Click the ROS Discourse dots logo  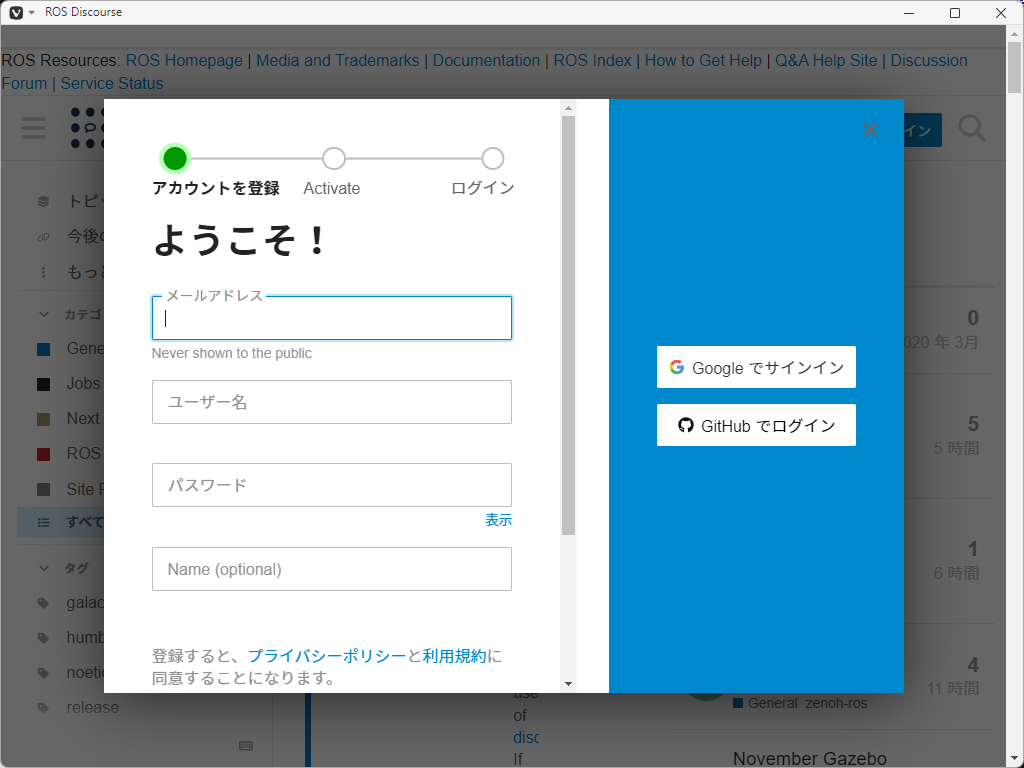pos(87,128)
